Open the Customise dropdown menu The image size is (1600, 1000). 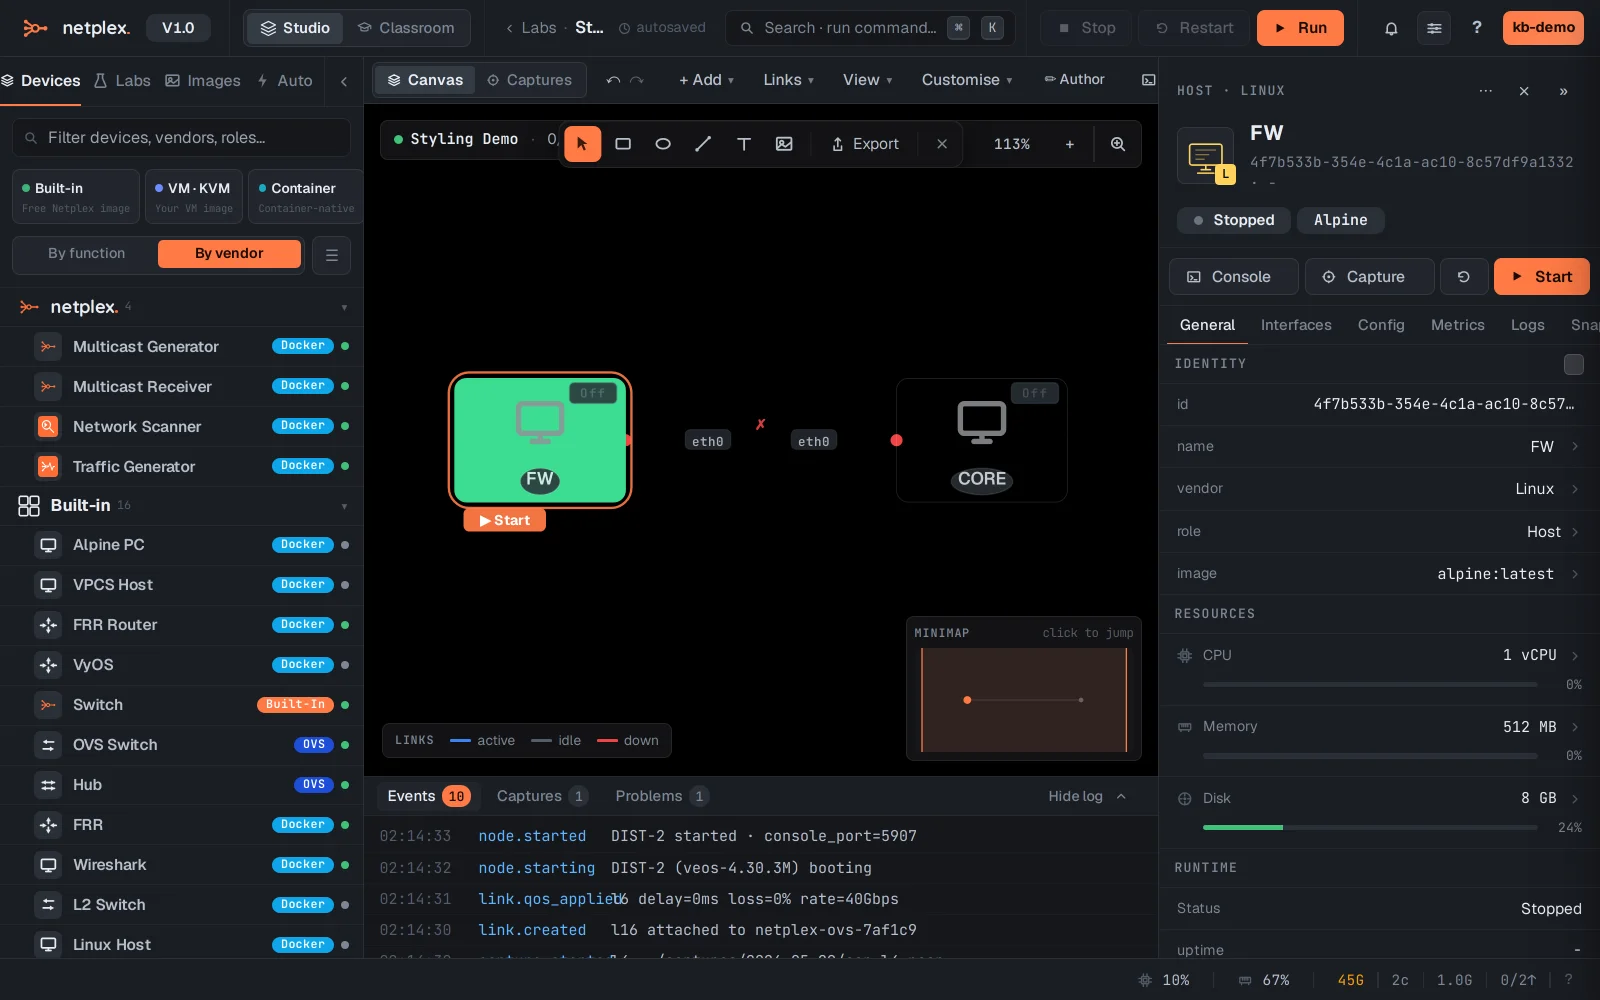point(966,80)
